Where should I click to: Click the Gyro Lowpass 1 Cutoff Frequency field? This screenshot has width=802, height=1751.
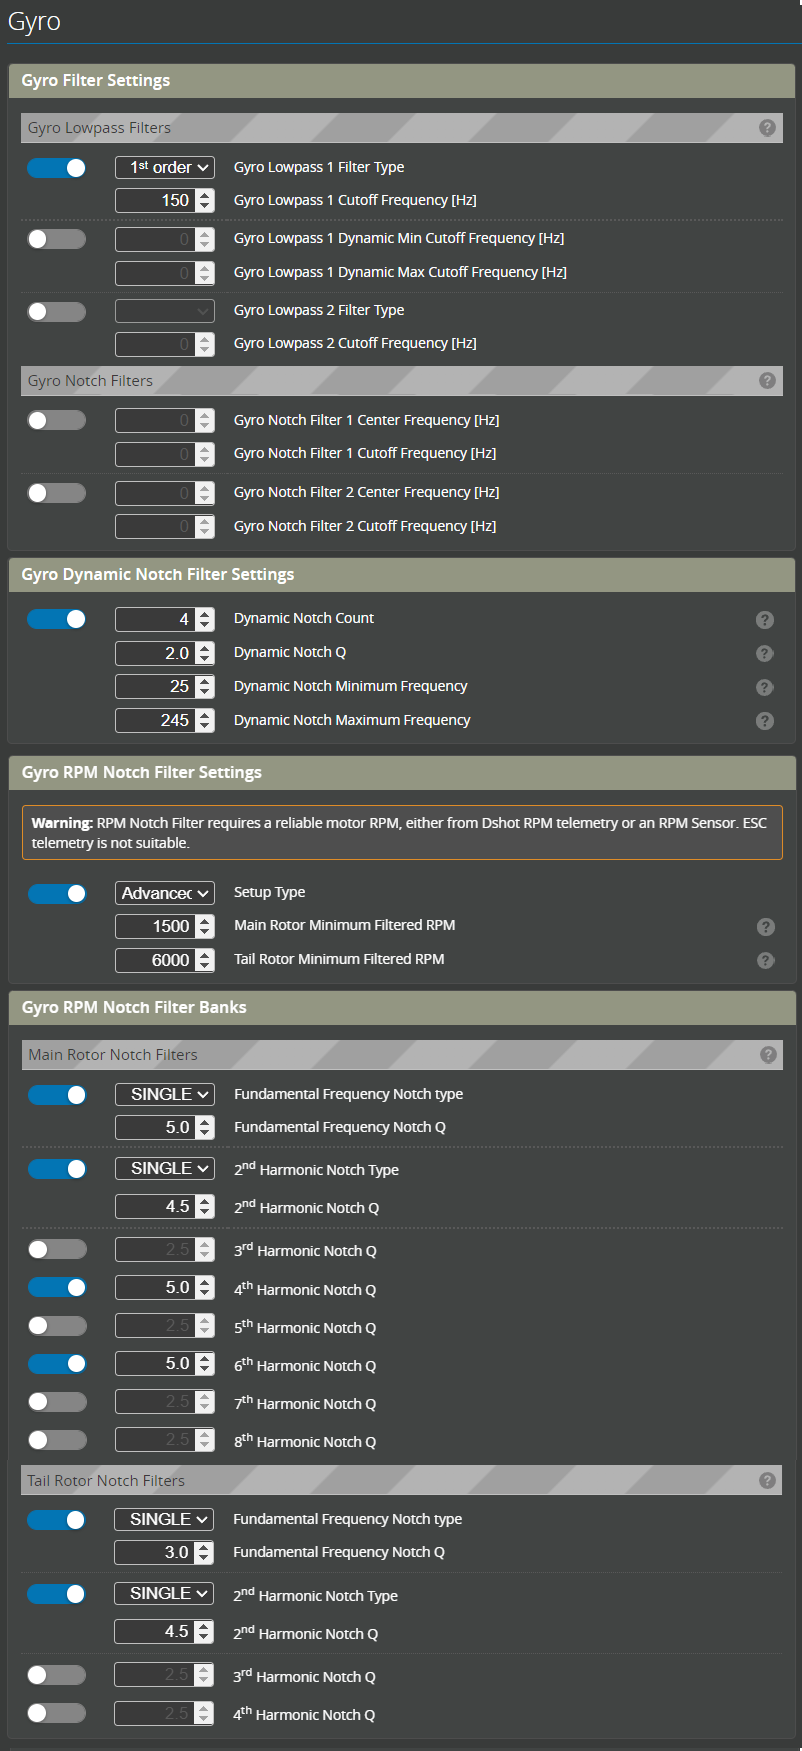[155, 201]
